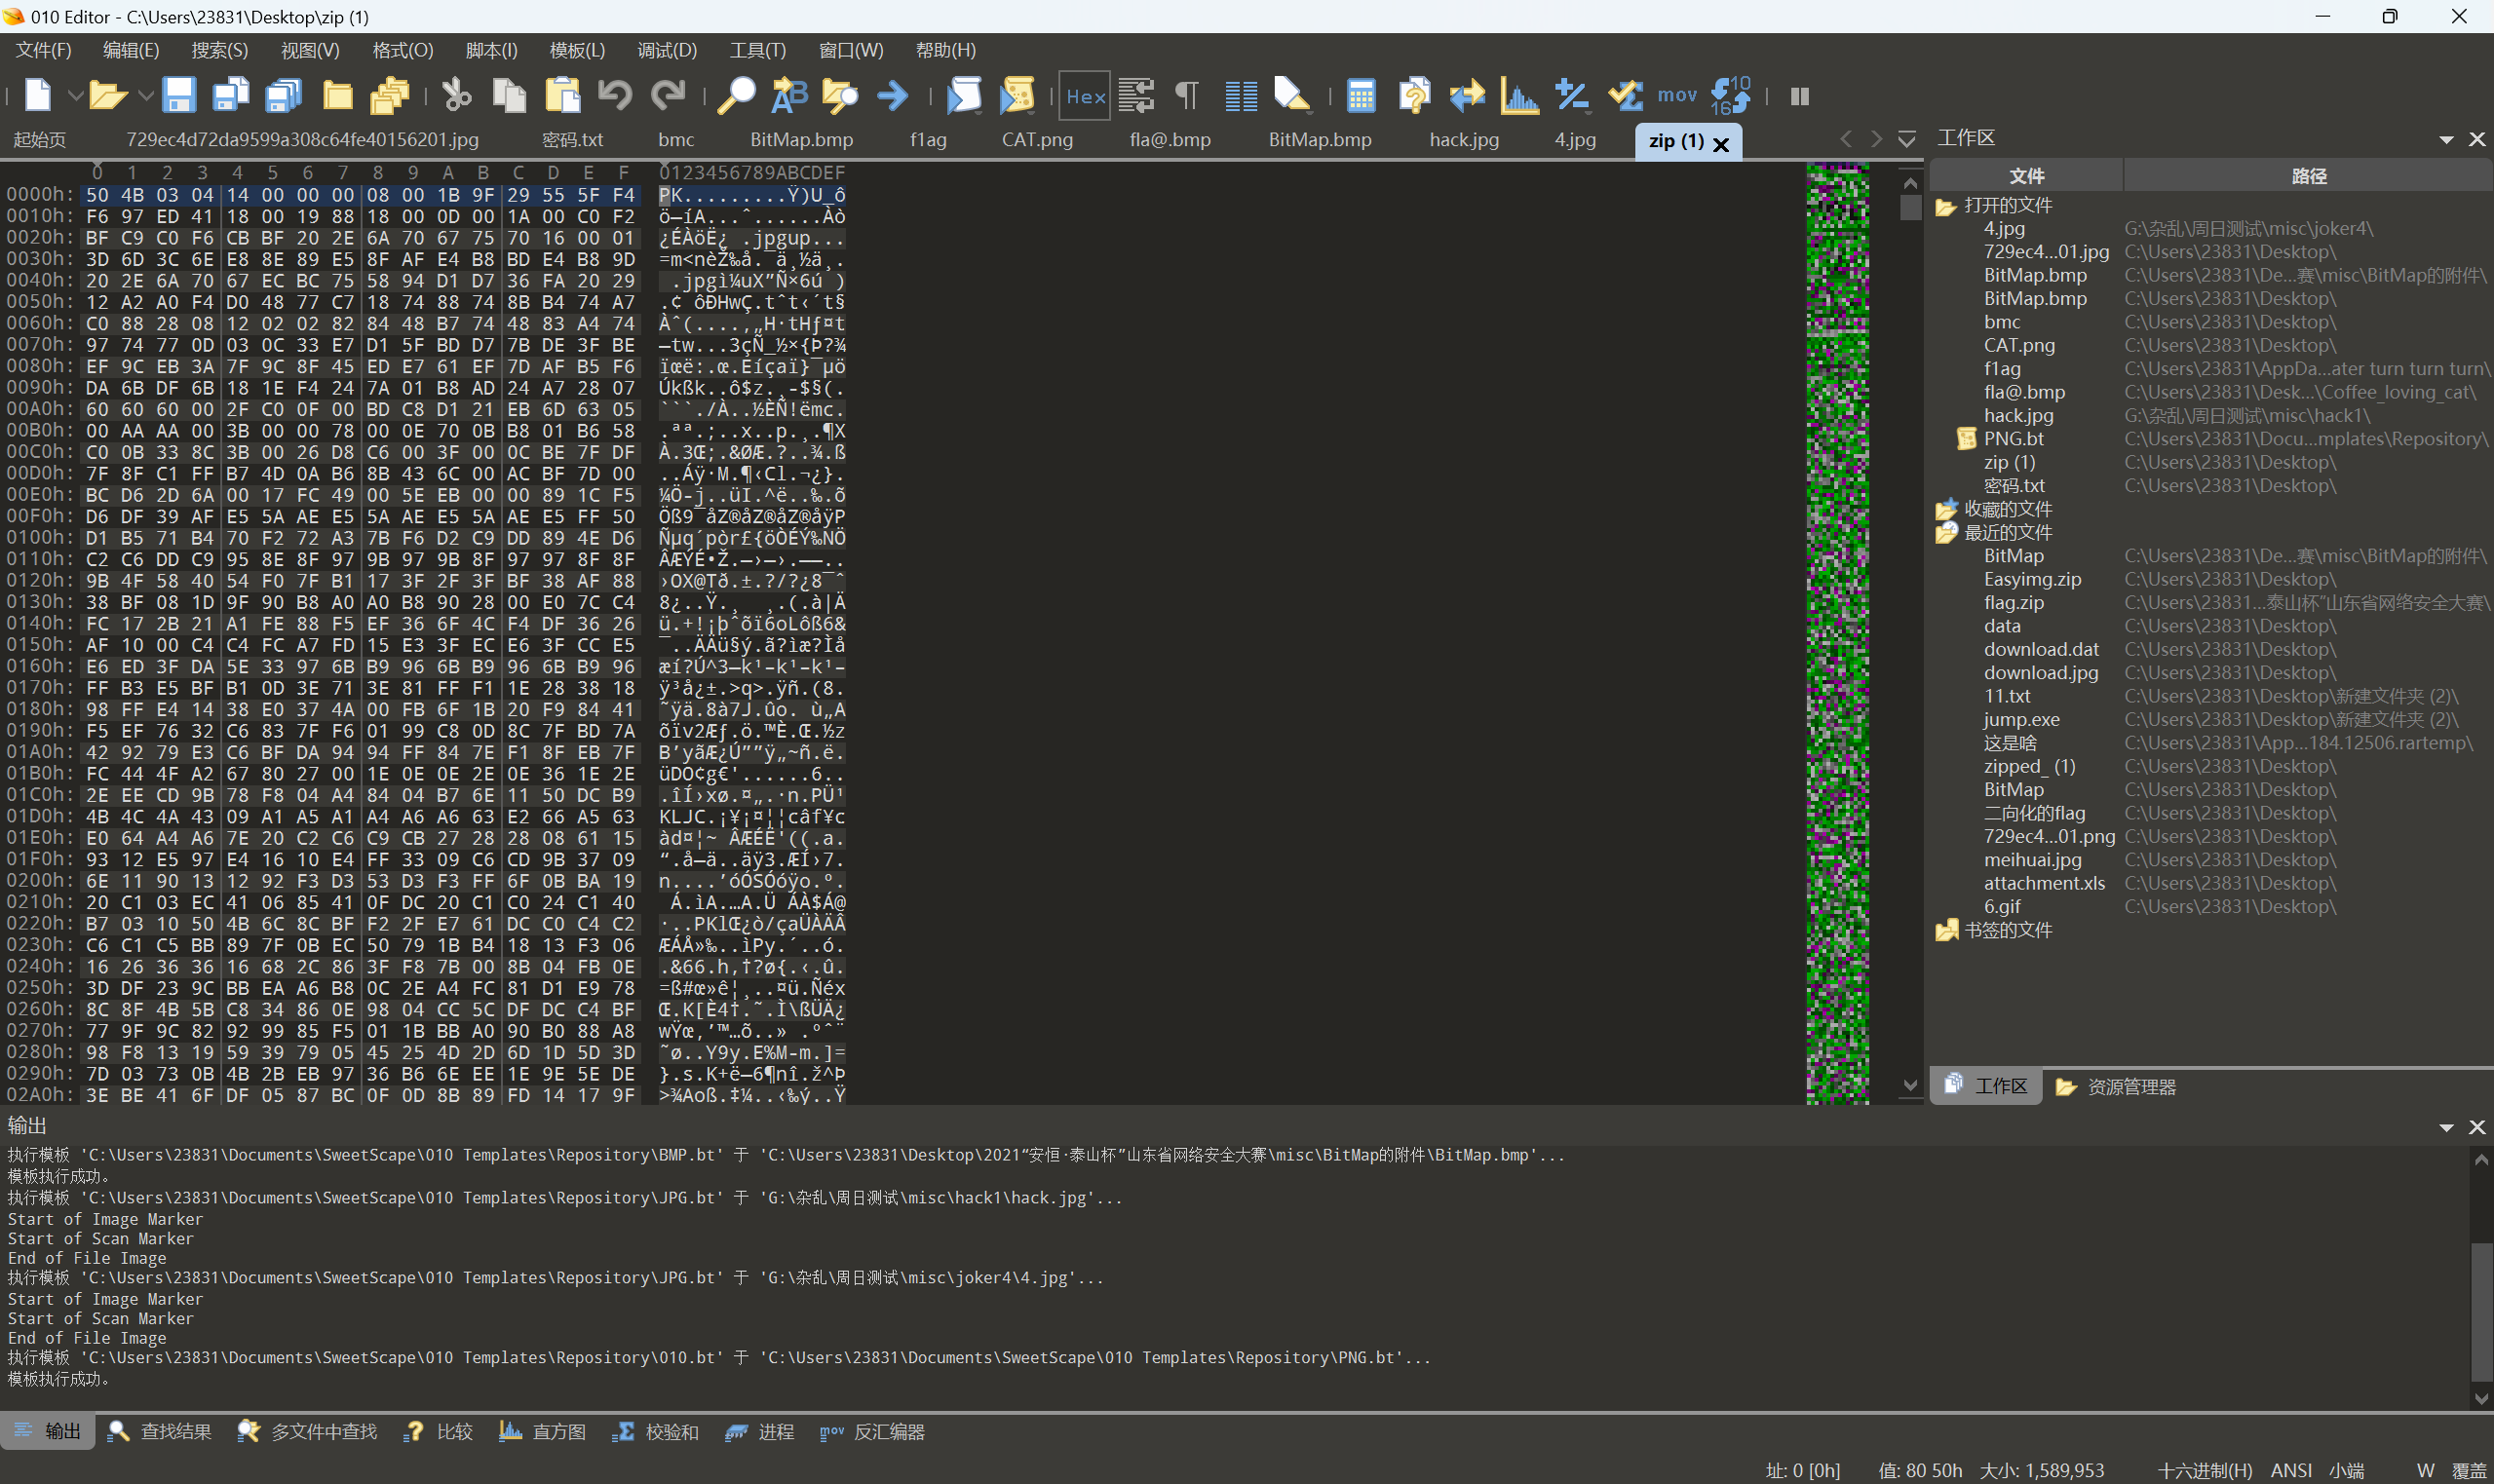Click the colored mini-map overview strip
The height and width of the screenshot is (1484, 2494).
pos(1838,633)
